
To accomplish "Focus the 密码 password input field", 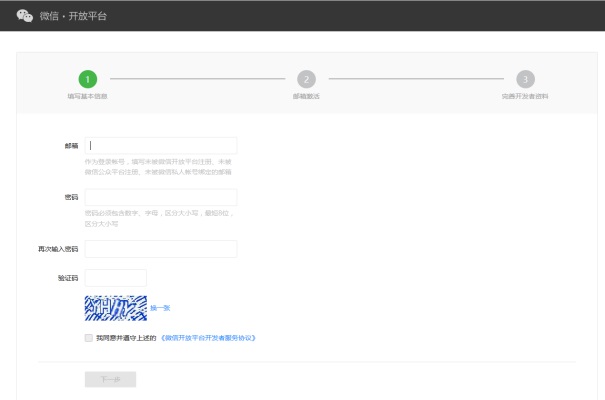I will tap(161, 197).
